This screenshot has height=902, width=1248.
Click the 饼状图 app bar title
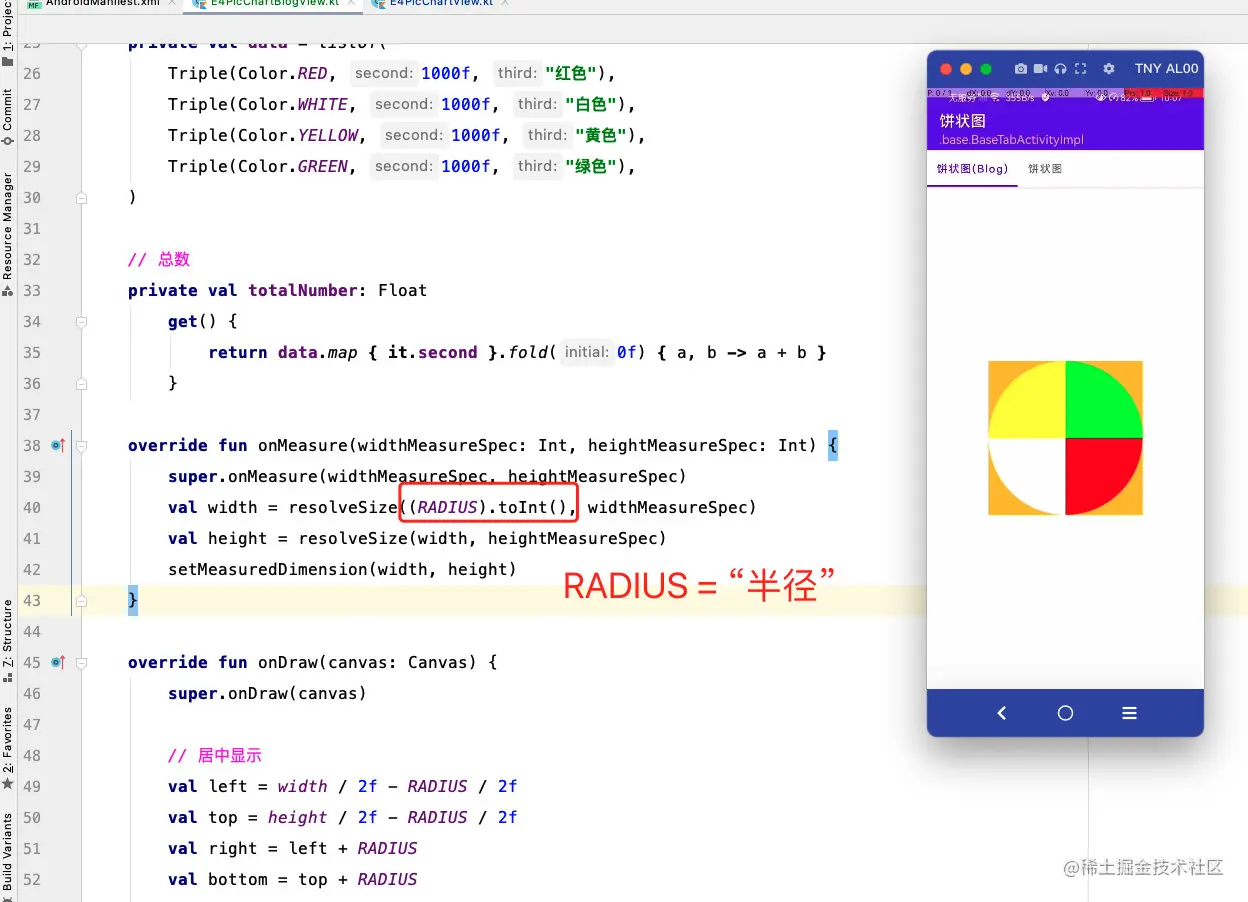(x=962, y=121)
